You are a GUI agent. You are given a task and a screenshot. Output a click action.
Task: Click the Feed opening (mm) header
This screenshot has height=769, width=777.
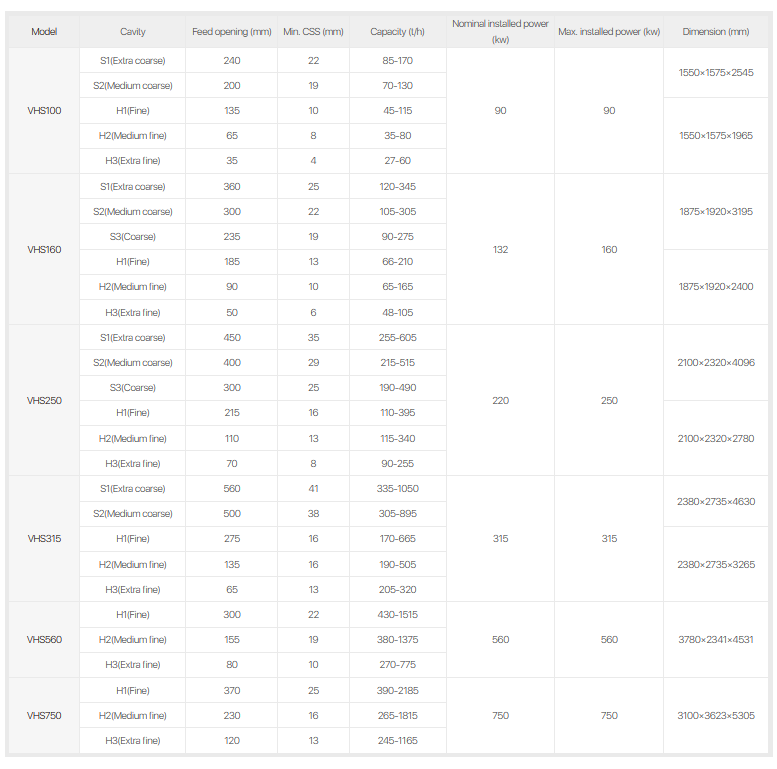pyautogui.click(x=232, y=32)
